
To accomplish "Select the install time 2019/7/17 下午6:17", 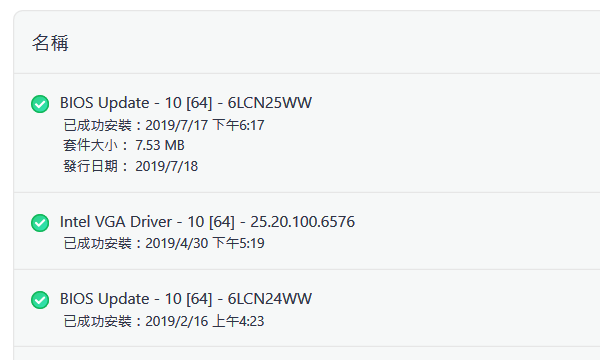I will coord(205,125).
